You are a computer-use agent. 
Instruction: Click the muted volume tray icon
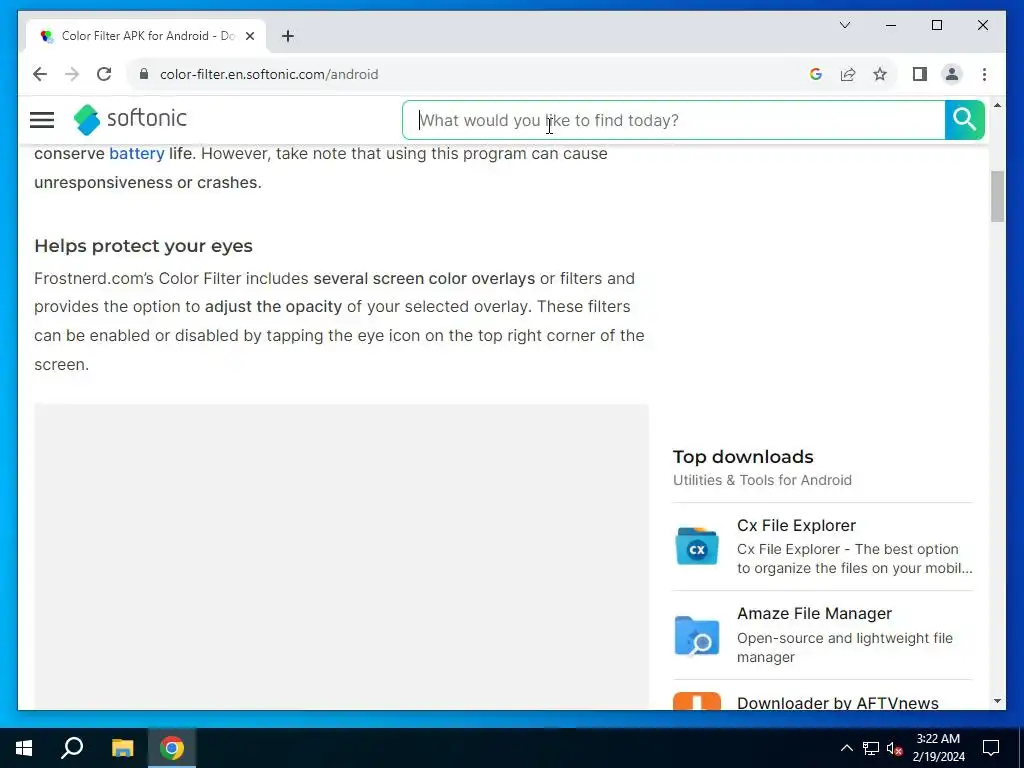(x=895, y=748)
